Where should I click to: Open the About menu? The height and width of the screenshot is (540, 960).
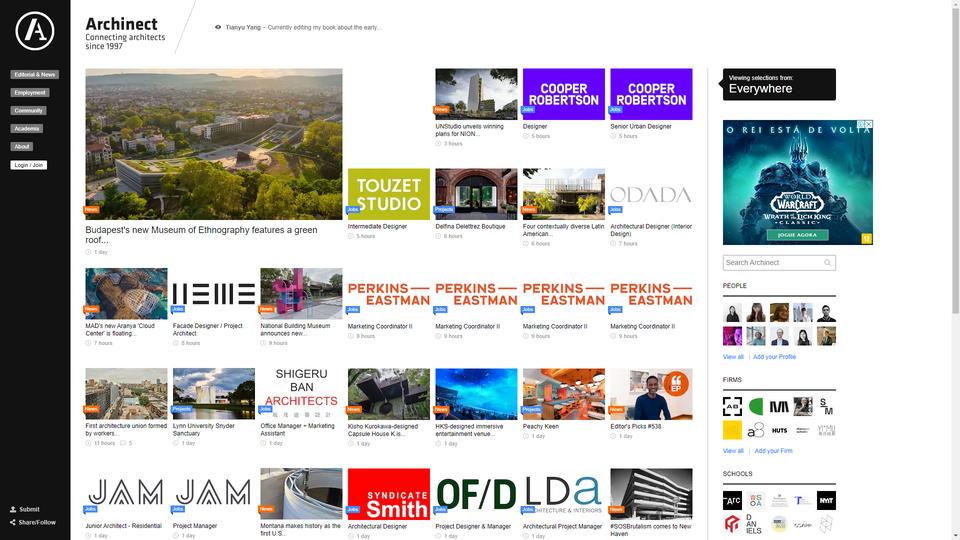(x=21, y=146)
